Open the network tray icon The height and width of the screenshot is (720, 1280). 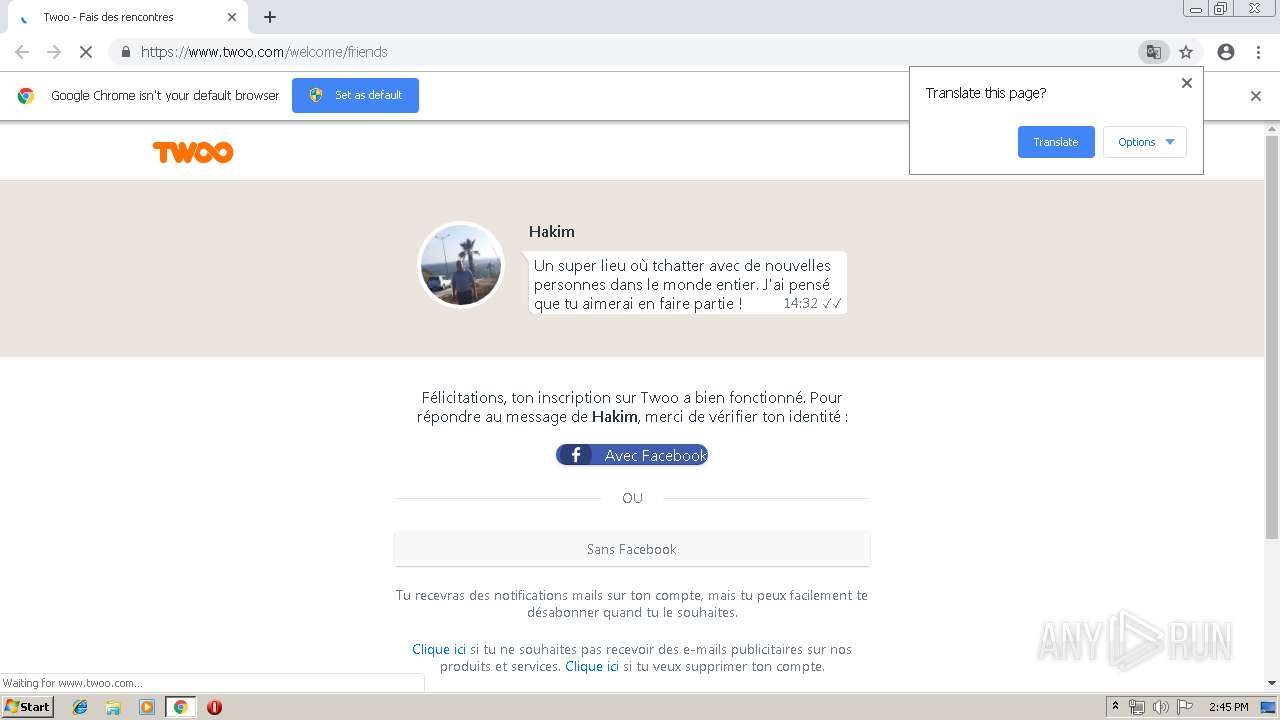pos(1137,707)
